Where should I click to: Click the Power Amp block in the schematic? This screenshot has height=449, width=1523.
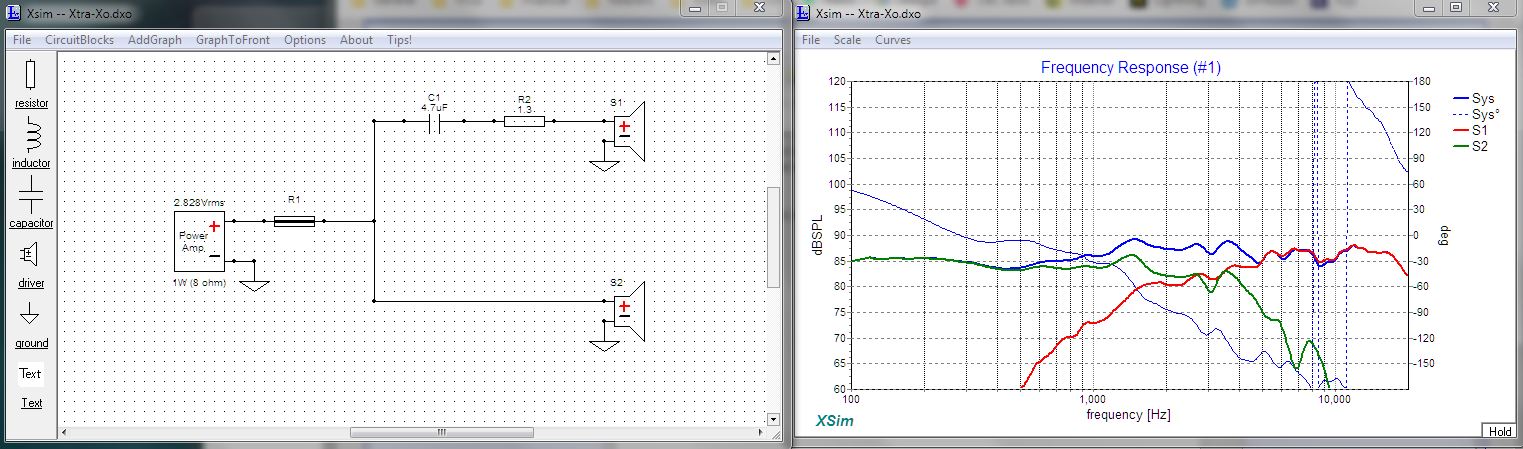199,241
